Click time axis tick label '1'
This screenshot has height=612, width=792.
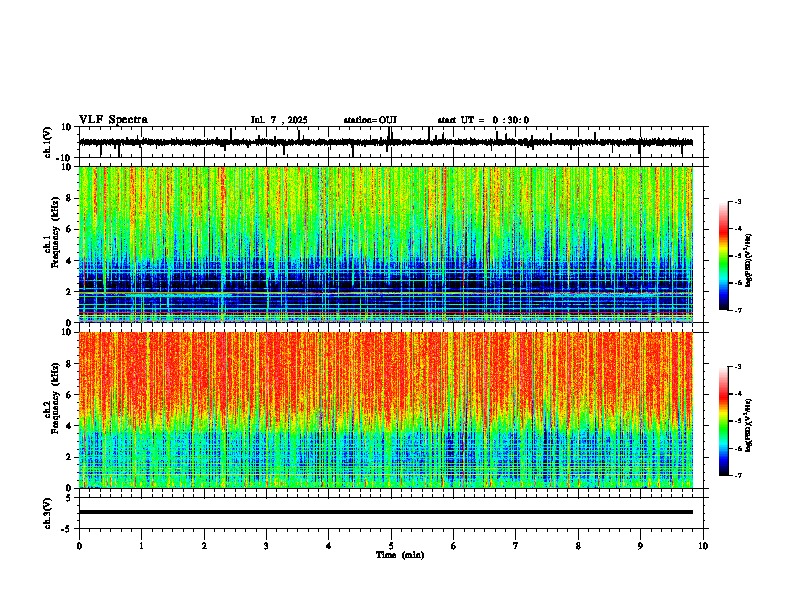tap(141, 546)
